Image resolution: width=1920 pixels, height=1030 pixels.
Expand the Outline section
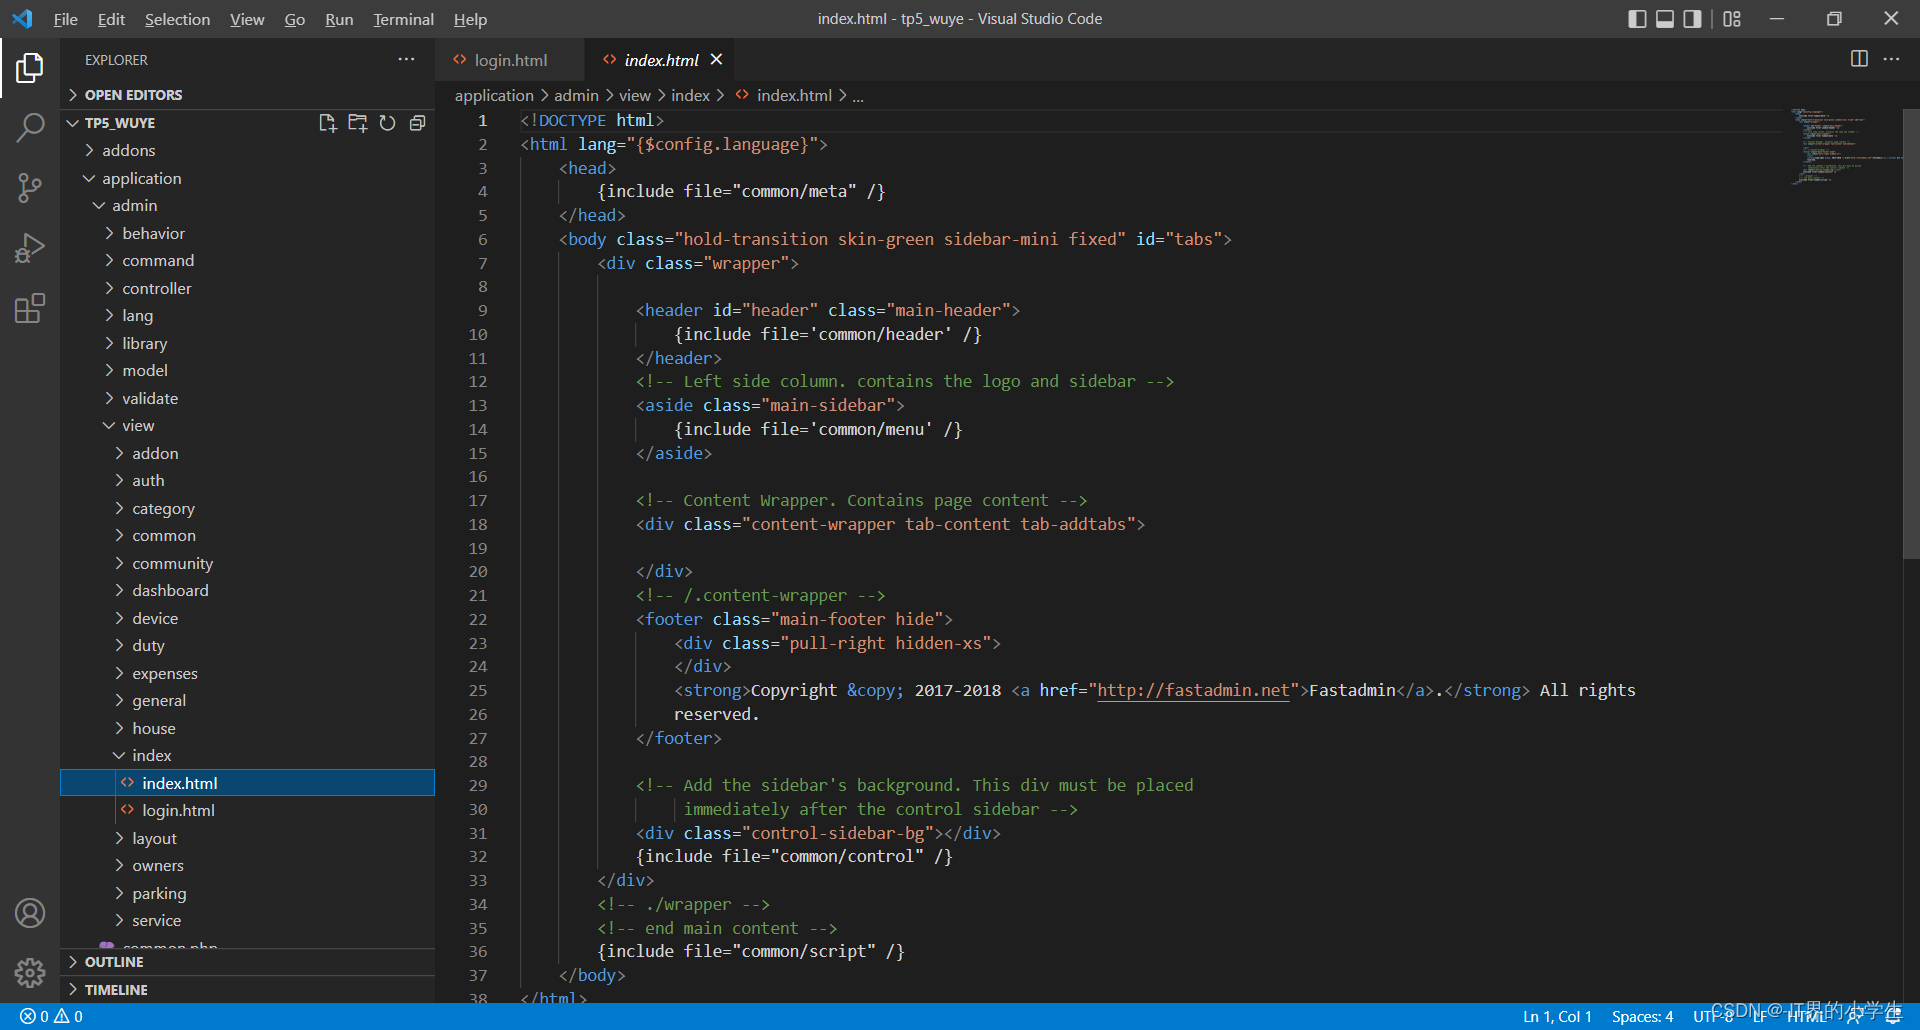click(247, 962)
